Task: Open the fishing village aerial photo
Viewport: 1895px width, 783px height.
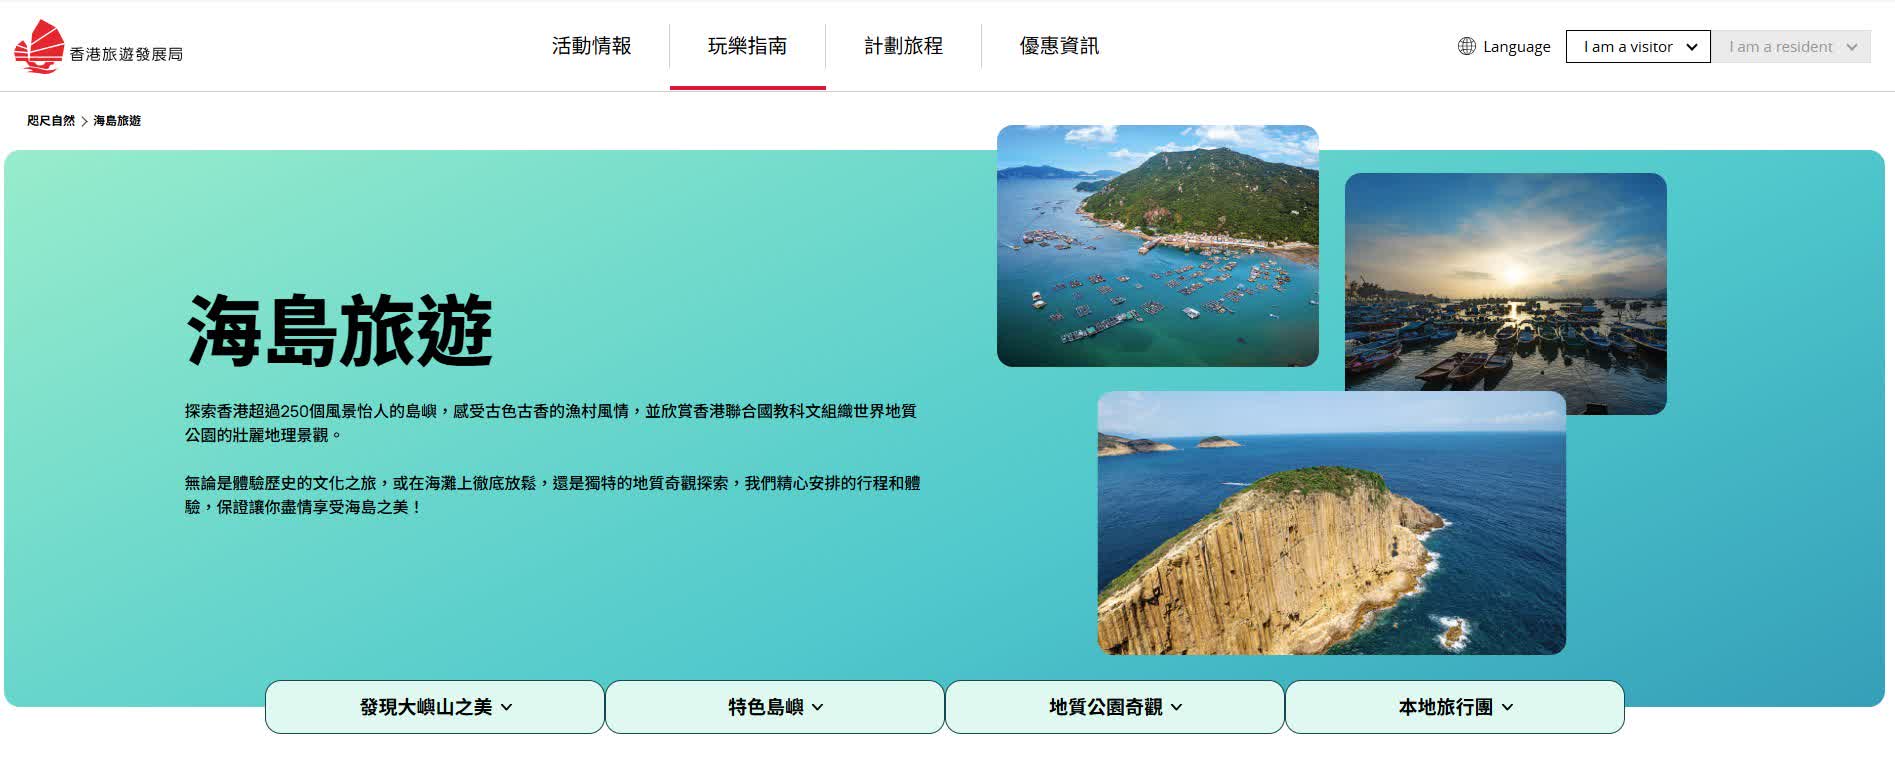Action: click(1158, 246)
